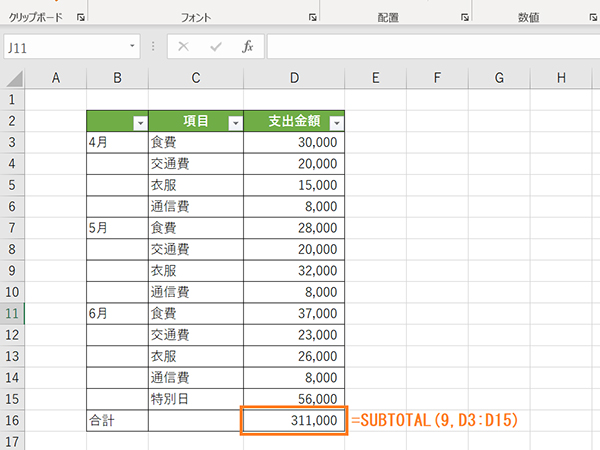Select the 衣服 cell in row 9
The image size is (600, 450).
tap(196, 271)
